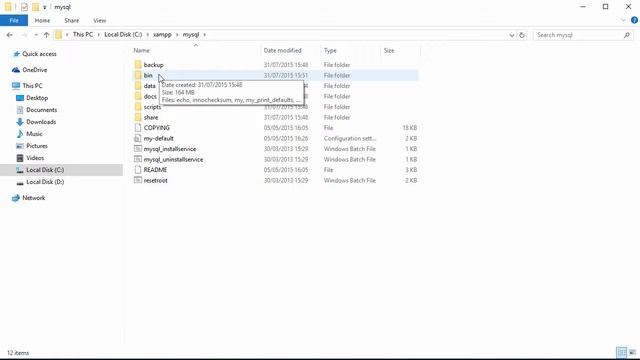Select mysql in the address breadcrumb
This screenshot has height=360, width=640.
[x=191, y=35]
